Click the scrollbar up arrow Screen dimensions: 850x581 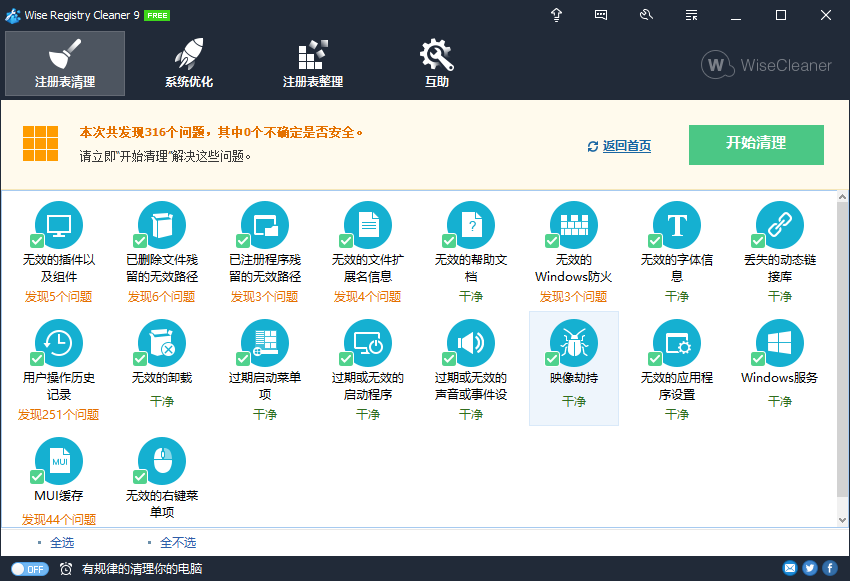coord(842,197)
